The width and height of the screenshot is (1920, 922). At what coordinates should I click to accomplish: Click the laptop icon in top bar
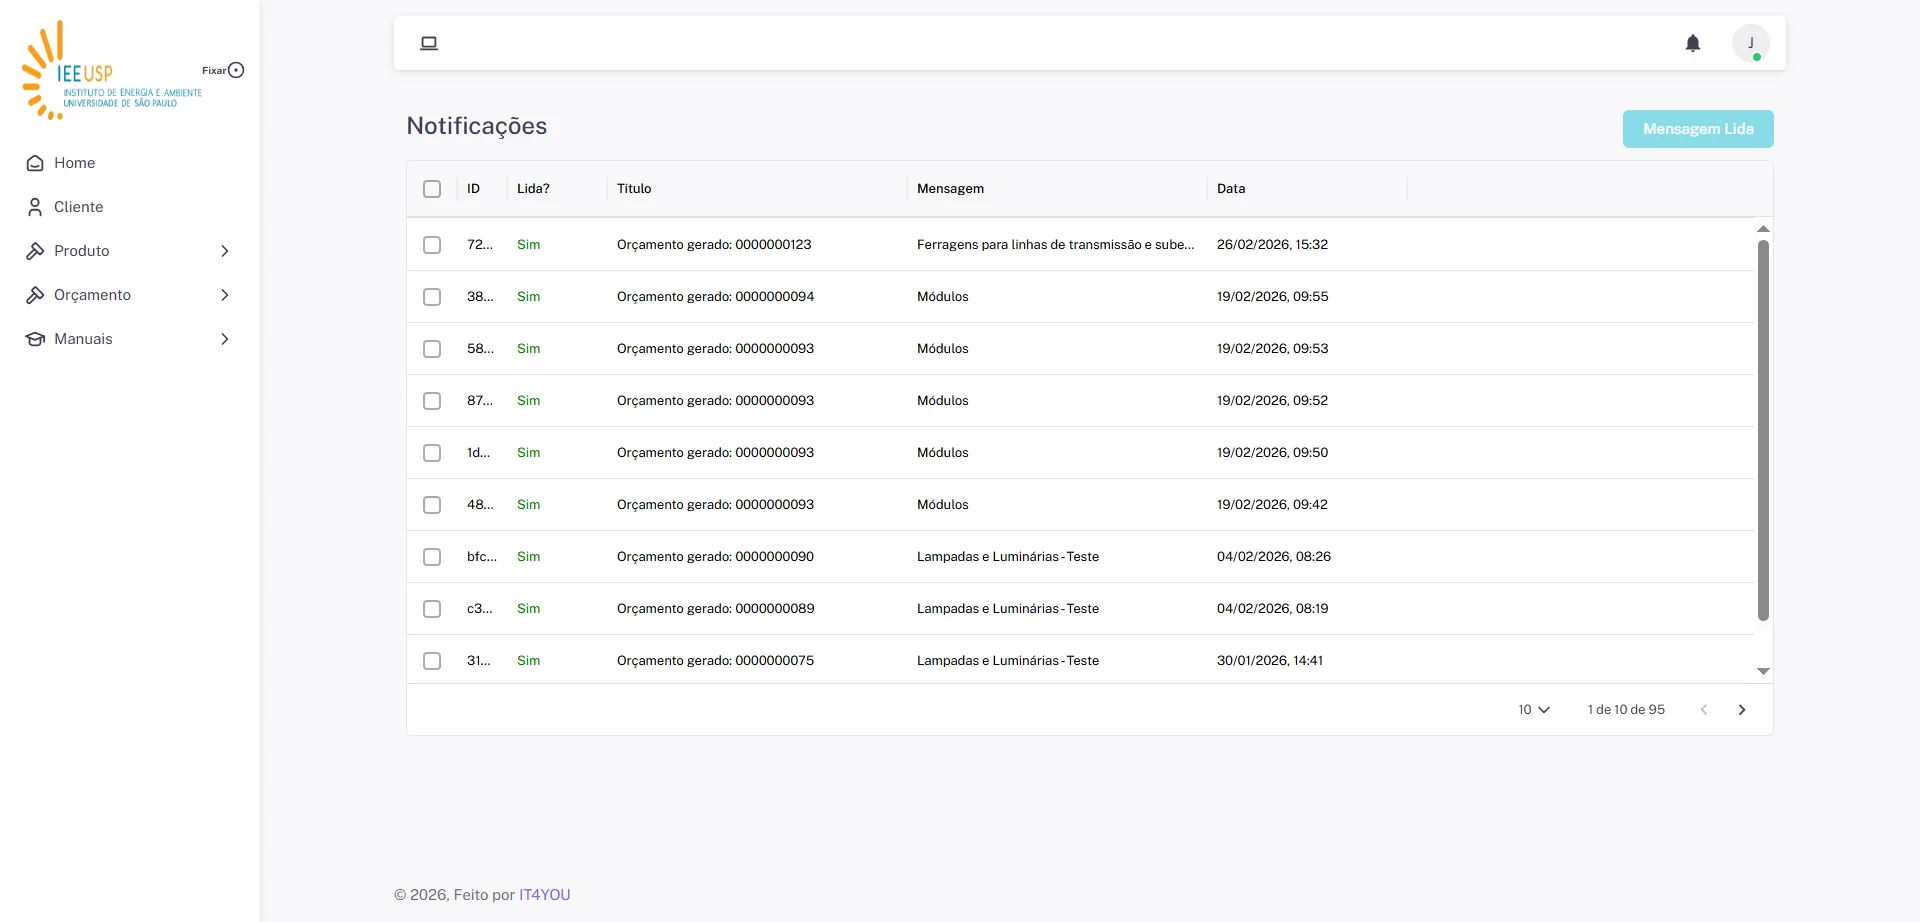click(429, 43)
